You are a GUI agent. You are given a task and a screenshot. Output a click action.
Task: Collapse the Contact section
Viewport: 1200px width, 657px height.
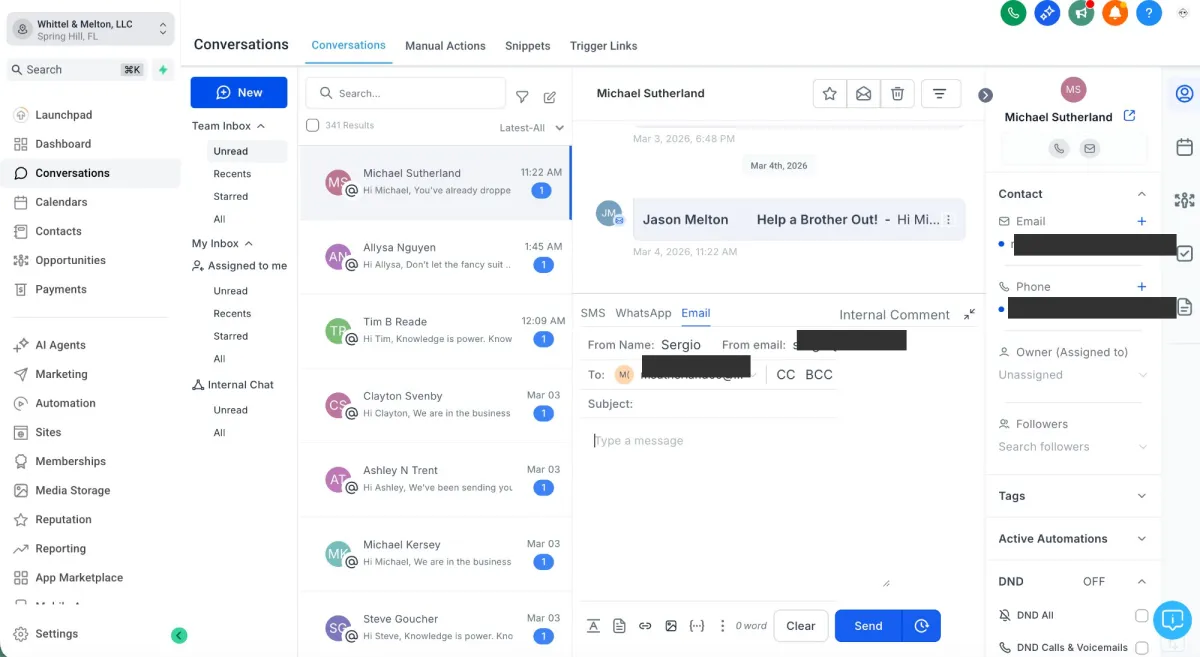[1142, 194]
